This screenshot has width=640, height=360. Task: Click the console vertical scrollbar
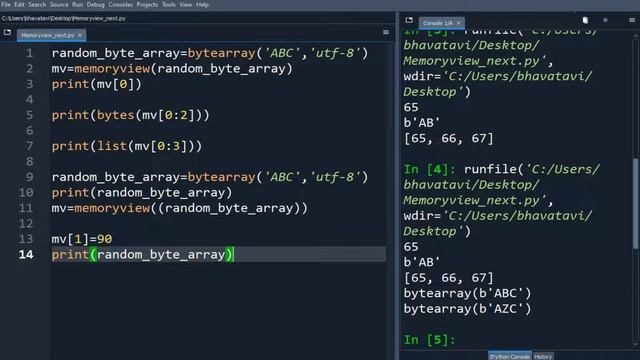636,203
